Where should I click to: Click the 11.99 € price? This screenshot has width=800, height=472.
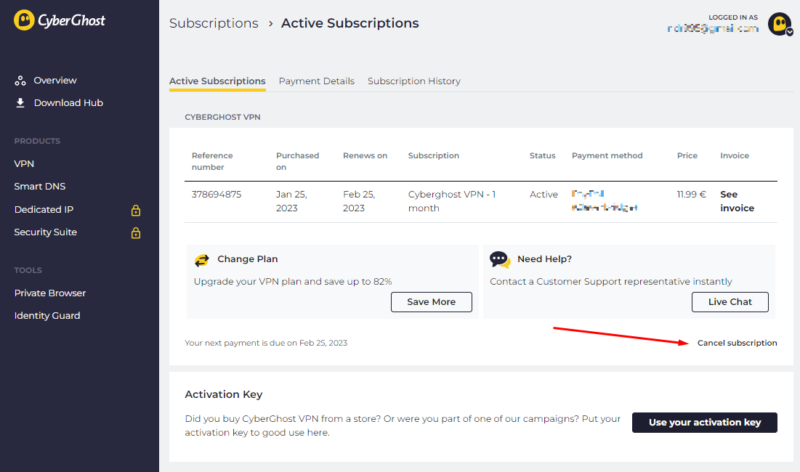691,194
